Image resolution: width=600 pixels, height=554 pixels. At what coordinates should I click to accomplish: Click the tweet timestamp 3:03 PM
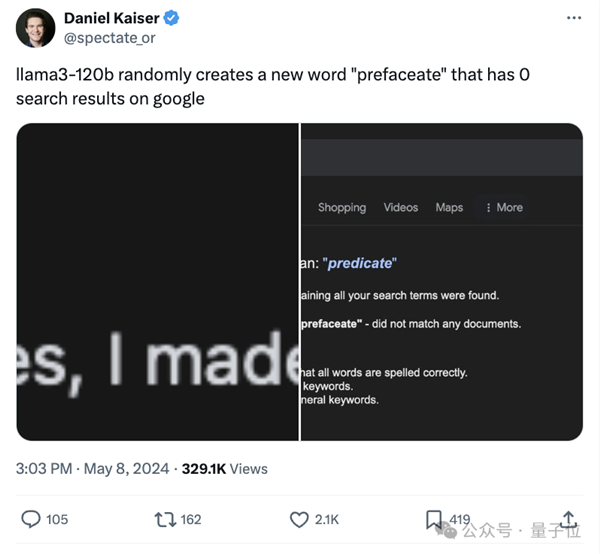pyautogui.click(x=45, y=468)
